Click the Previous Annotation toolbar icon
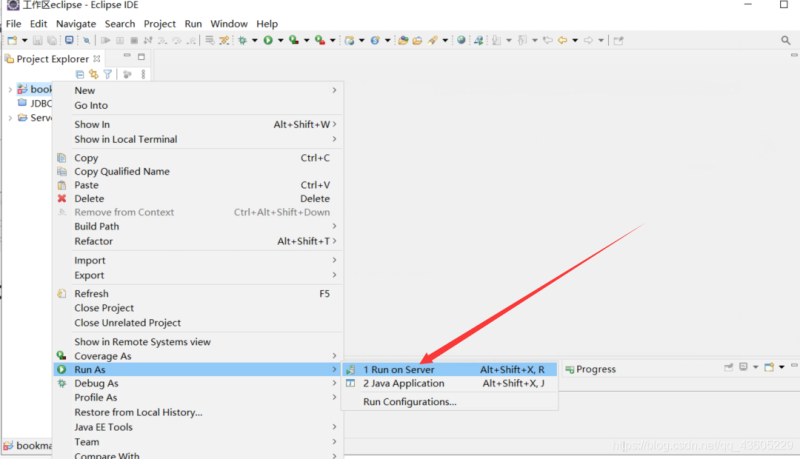Viewport: 800px width, 459px height. [x=522, y=40]
